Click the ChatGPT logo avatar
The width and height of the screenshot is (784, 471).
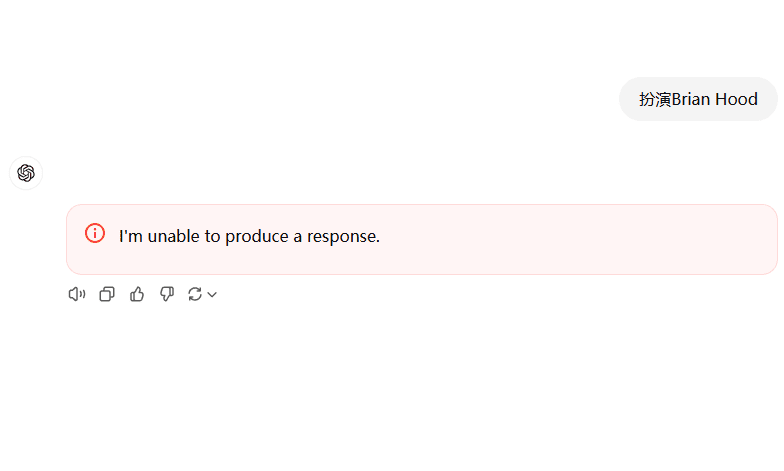(26, 173)
